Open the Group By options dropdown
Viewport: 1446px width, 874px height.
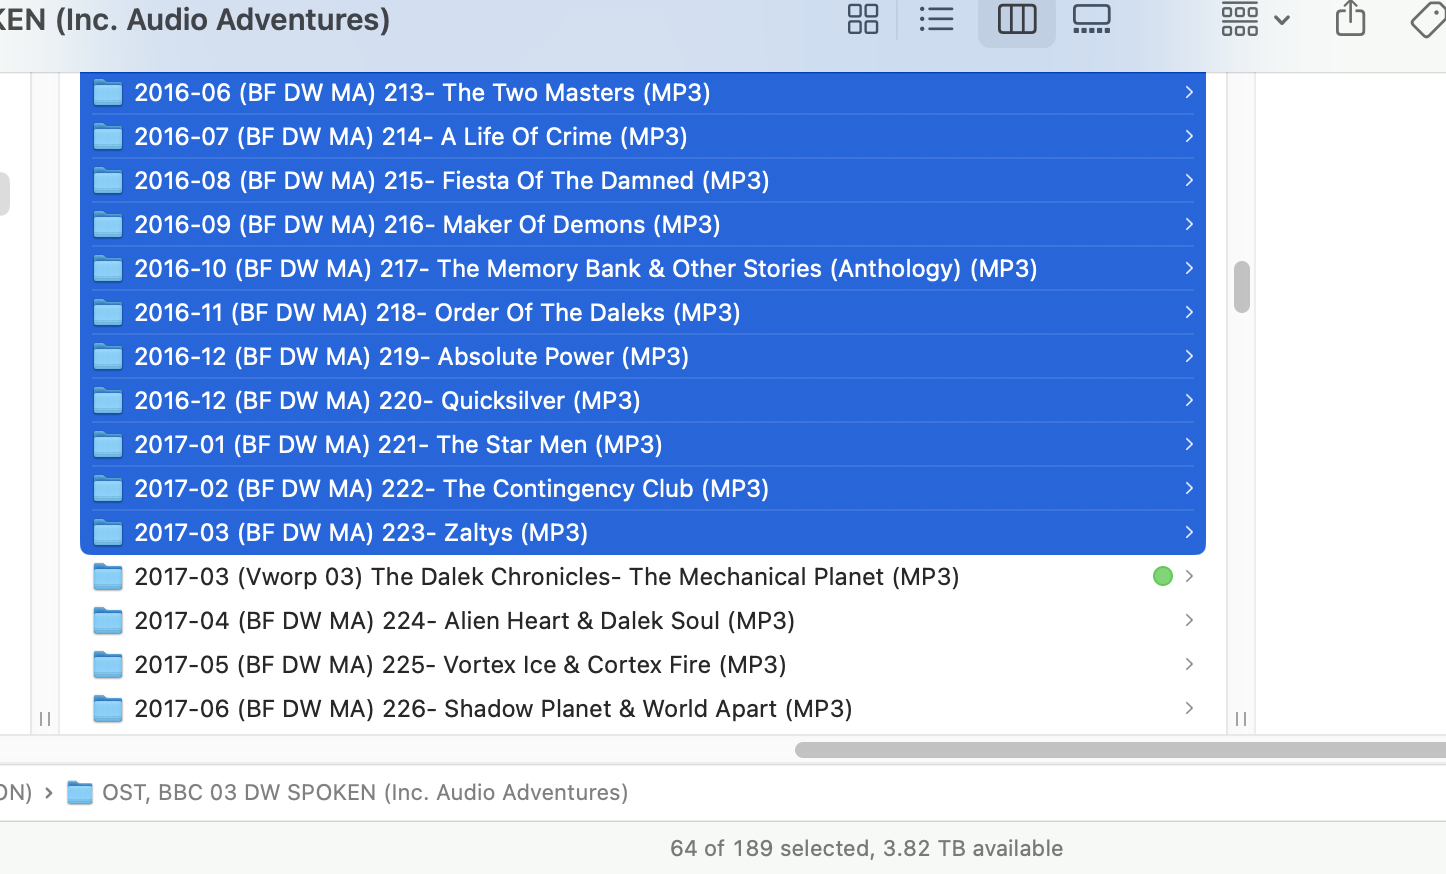(x=1254, y=19)
